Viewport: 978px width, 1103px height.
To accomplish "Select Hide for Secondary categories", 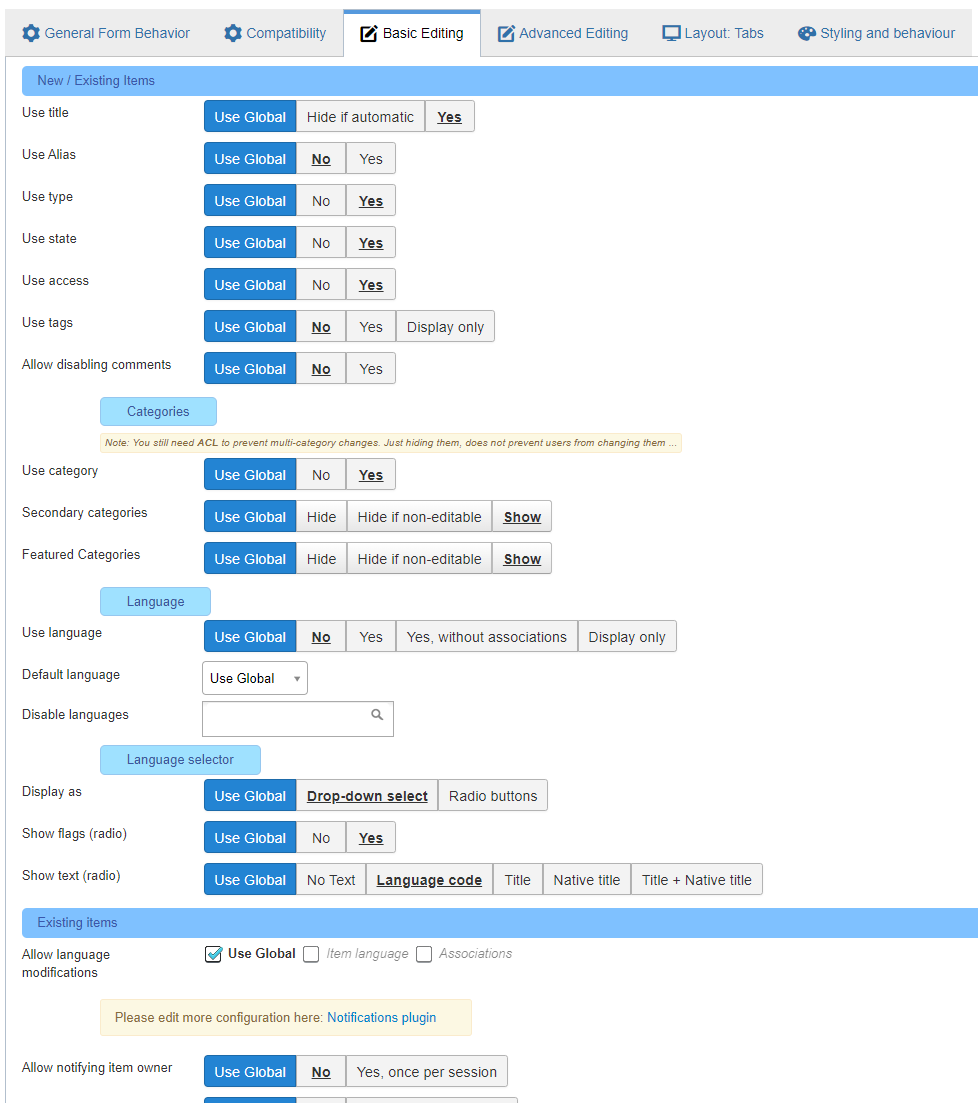I will point(322,517).
